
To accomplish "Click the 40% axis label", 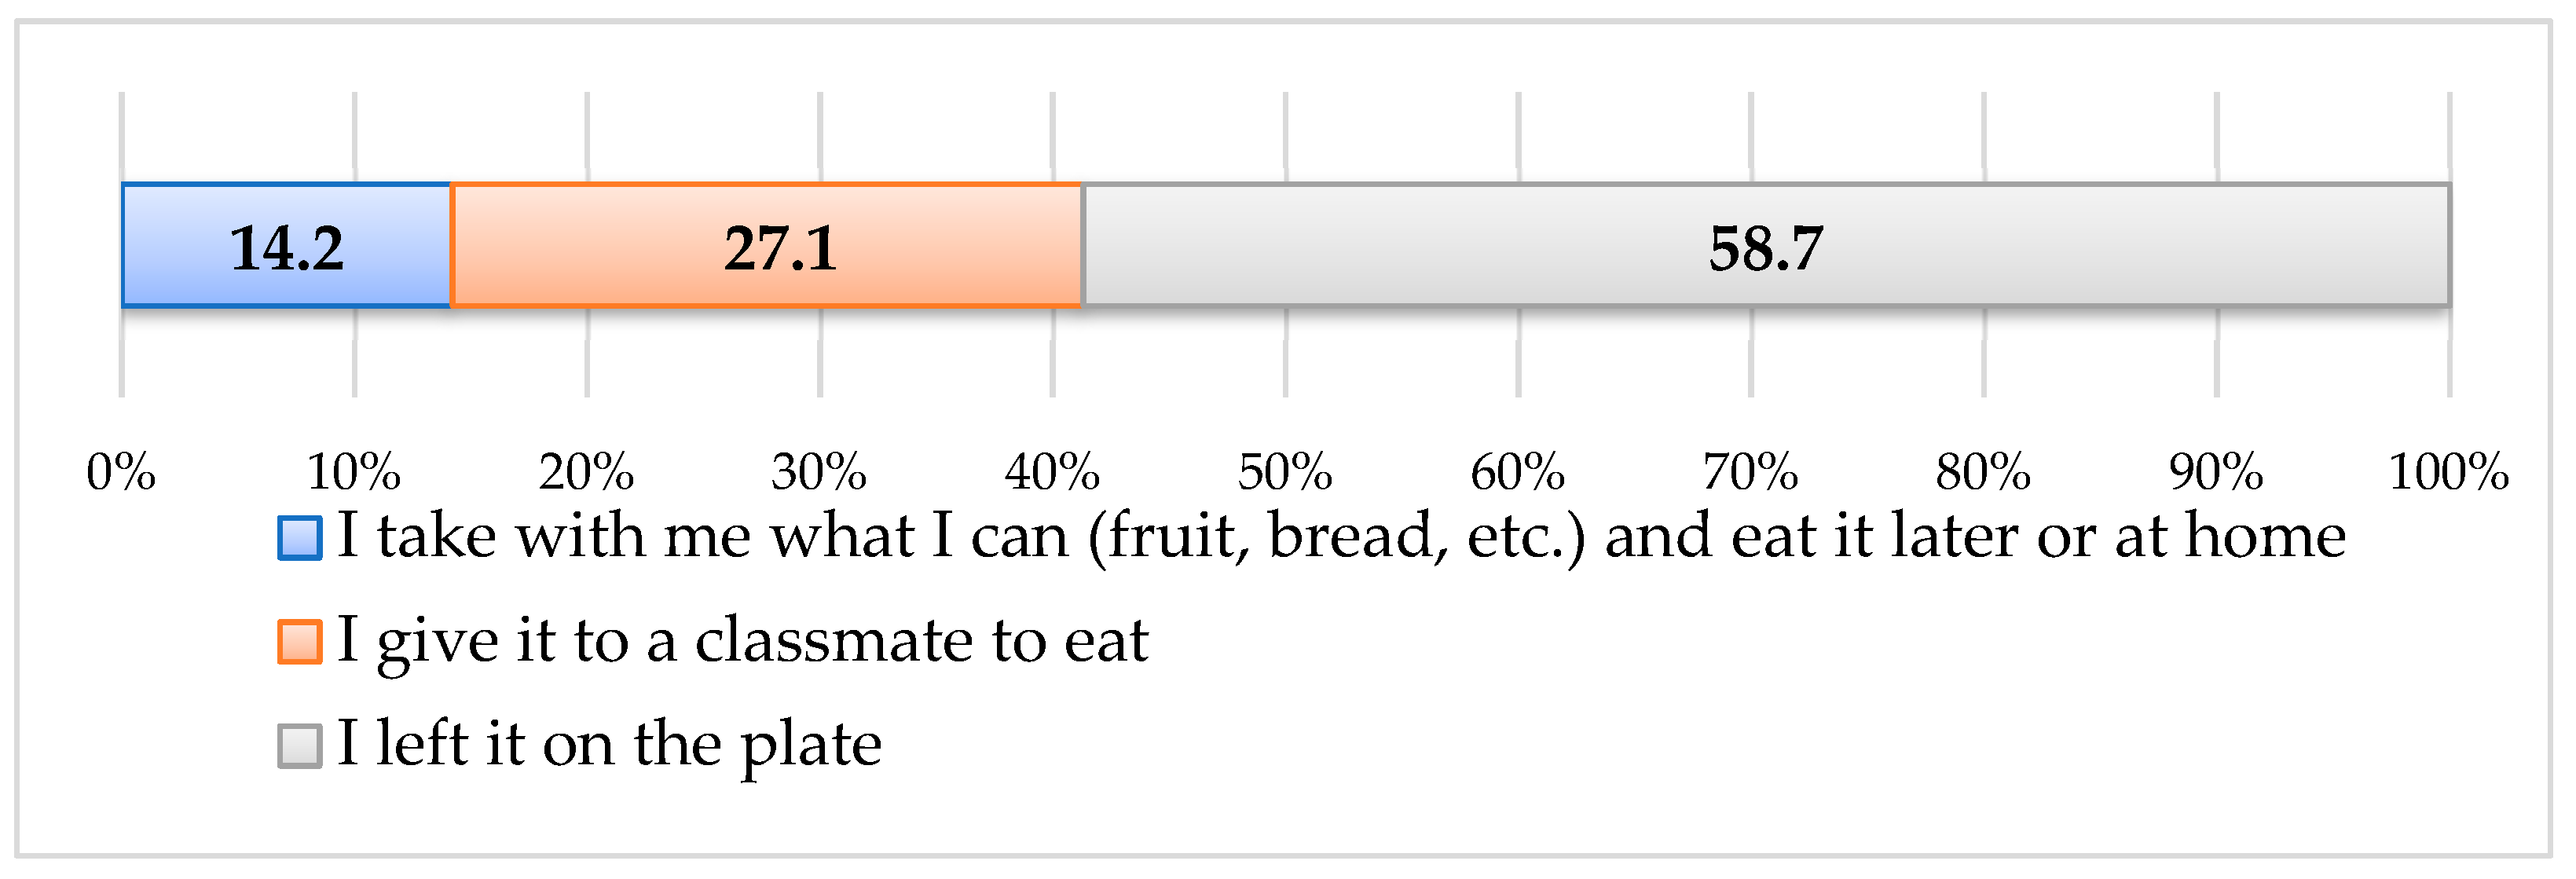I will tap(1053, 472).
